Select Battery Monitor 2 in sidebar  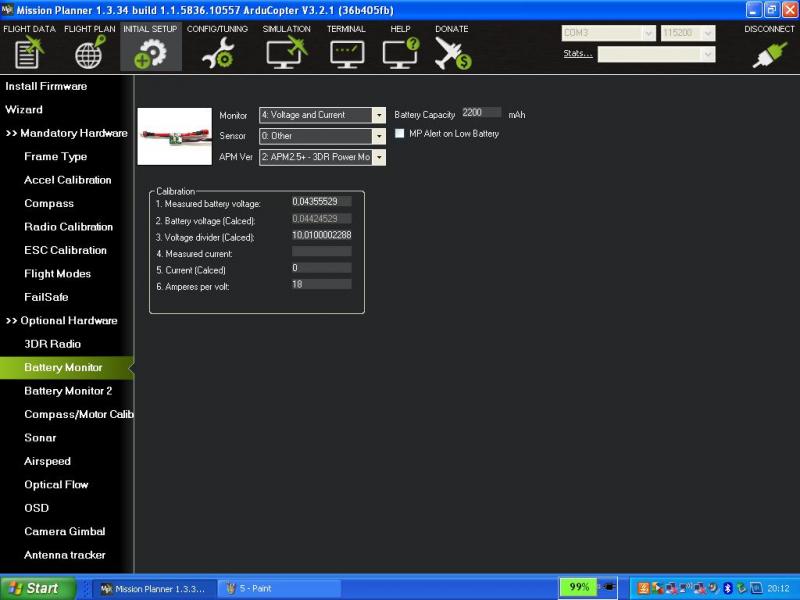(x=68, y=391)
